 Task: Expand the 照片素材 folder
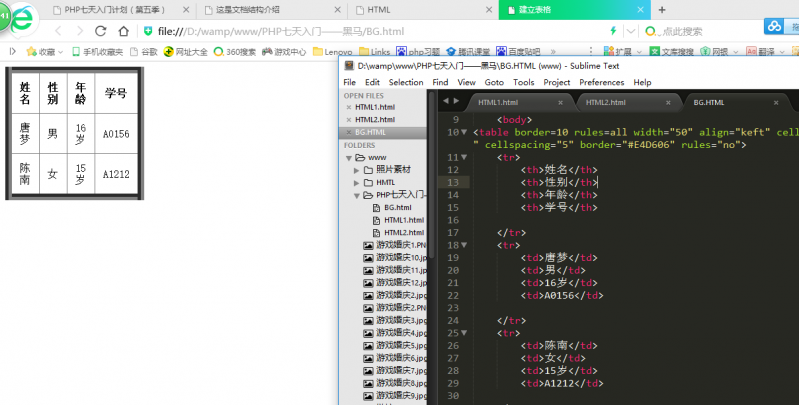coord(356,170)
